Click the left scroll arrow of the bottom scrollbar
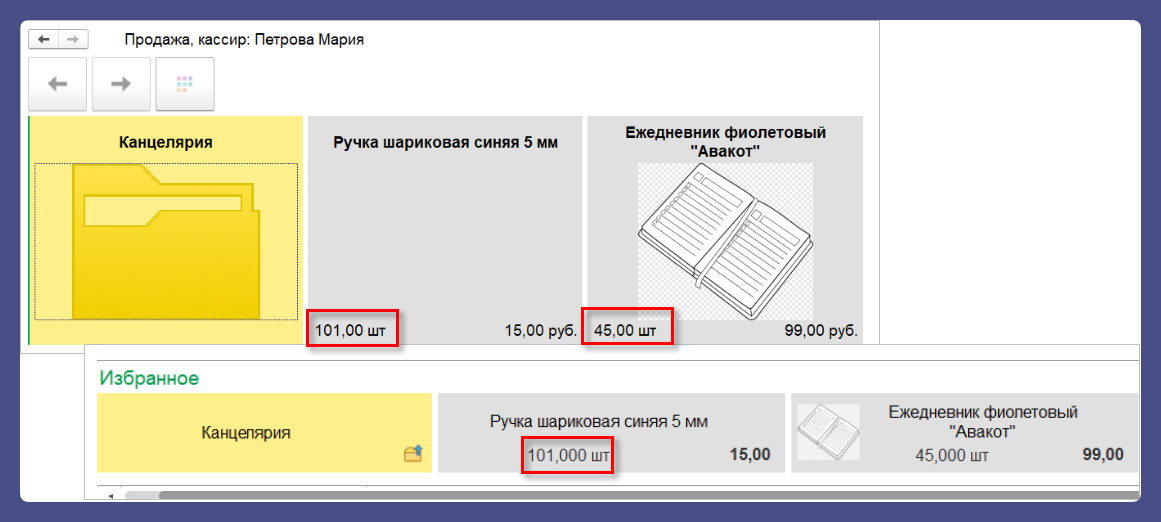 tap(113, 495)
